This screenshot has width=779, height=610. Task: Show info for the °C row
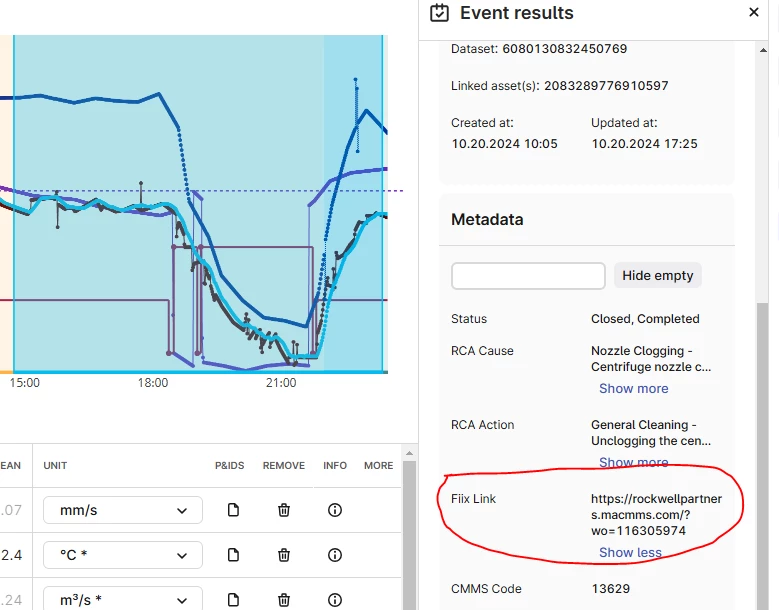coord(335,555)
